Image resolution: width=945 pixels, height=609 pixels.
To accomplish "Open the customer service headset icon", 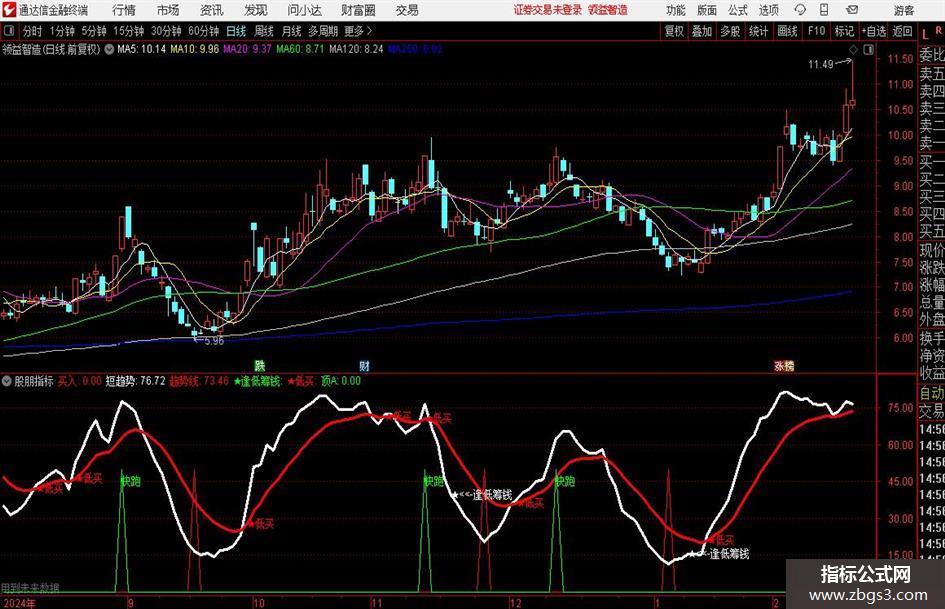I will [800, 10].
